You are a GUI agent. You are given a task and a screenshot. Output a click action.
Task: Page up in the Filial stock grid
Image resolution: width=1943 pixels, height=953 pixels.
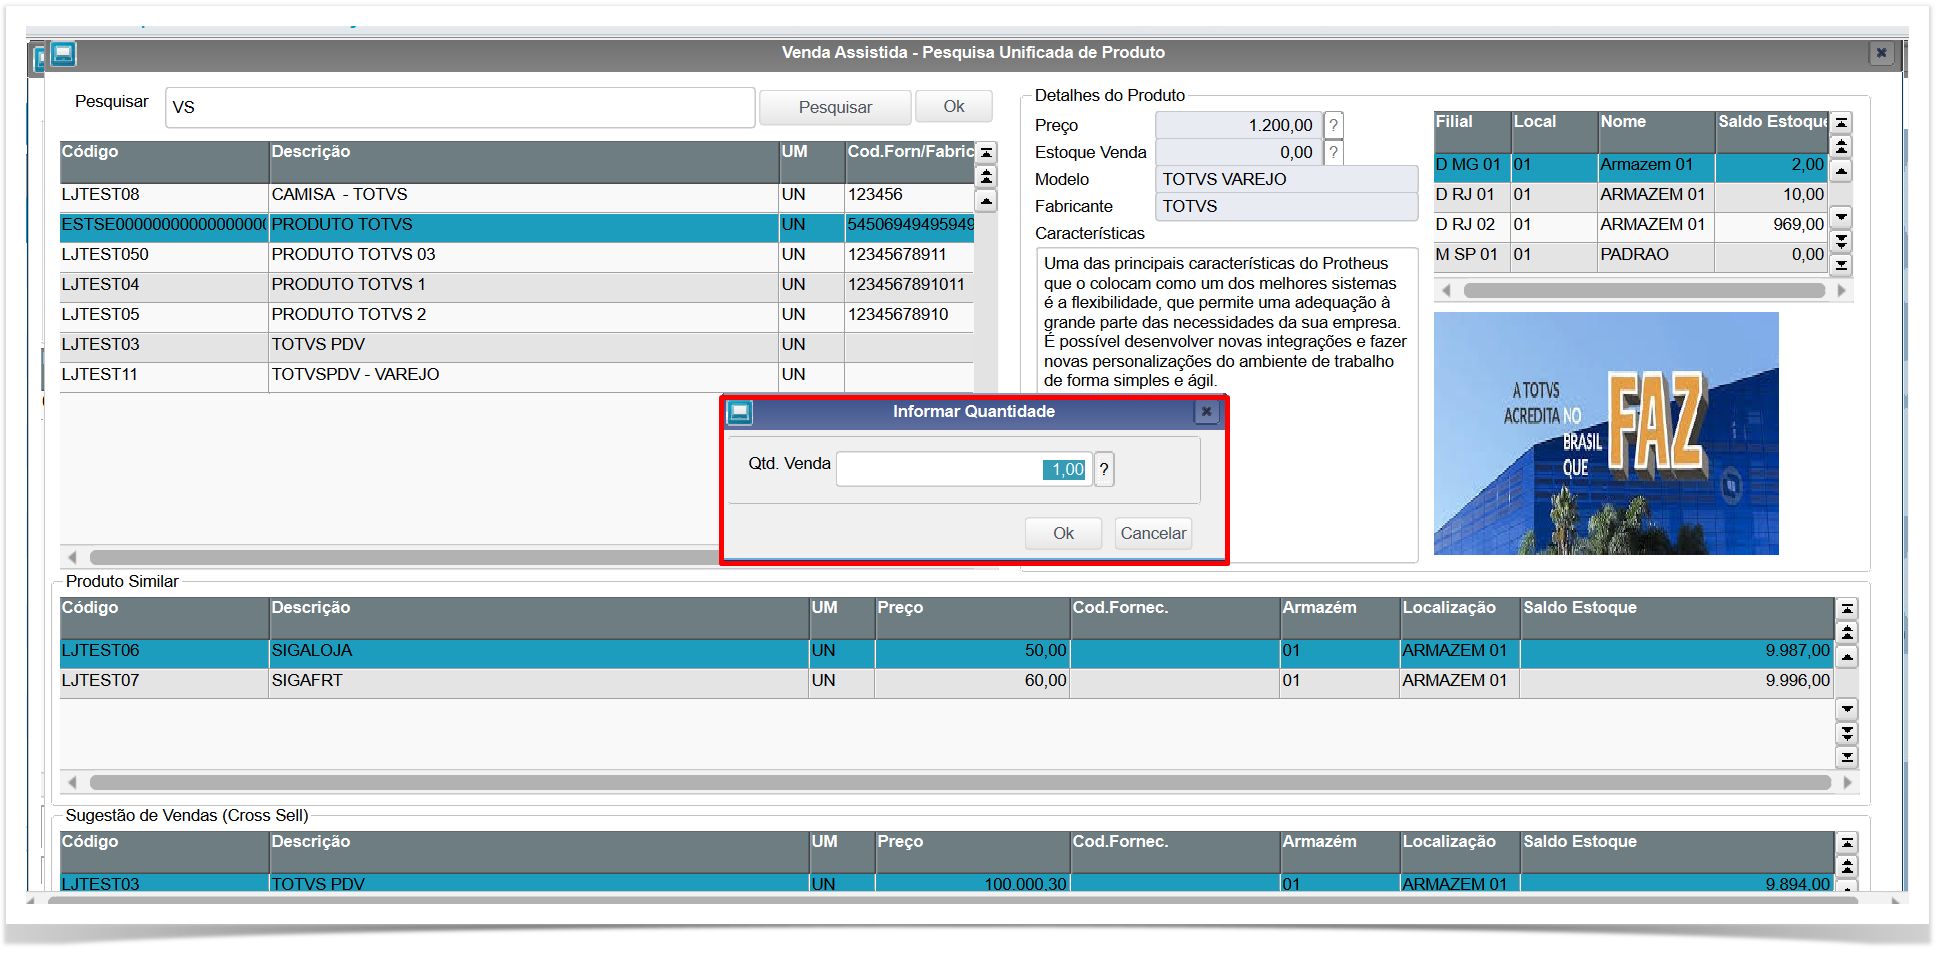coord(1841,146)
